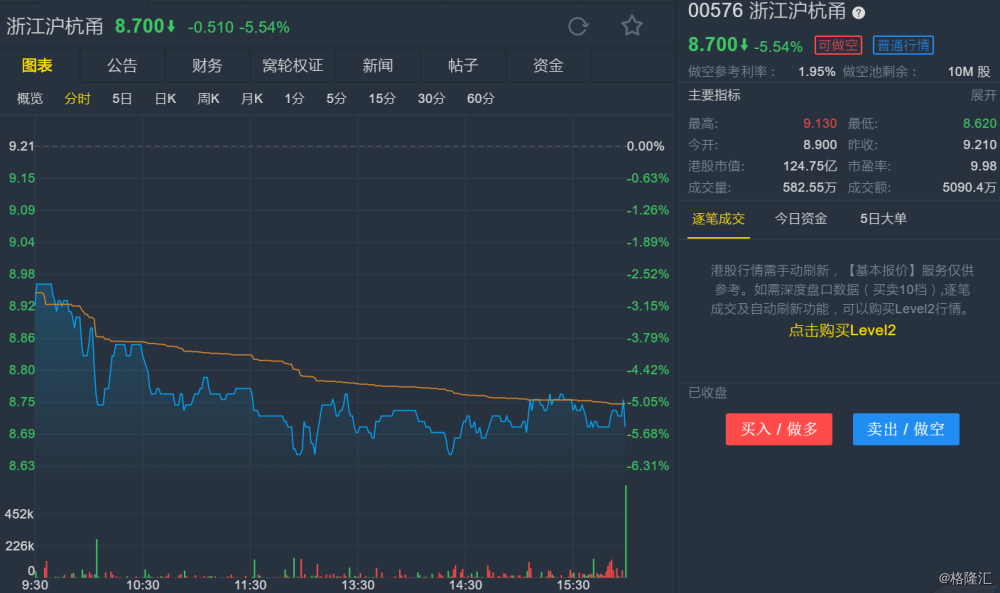Image resolution: width=1000 pixels, height=593 pixels.
Task: Click the 点击购买Level2 link
Action: tap(842, 330)
